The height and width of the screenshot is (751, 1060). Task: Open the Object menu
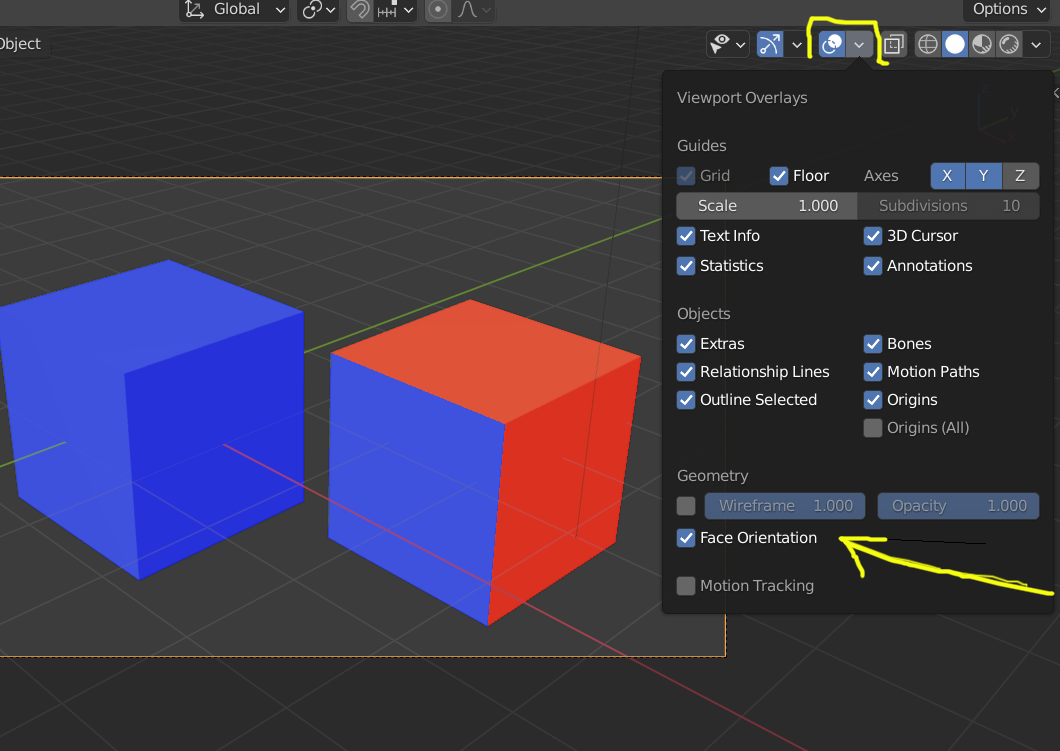point(20,44)
